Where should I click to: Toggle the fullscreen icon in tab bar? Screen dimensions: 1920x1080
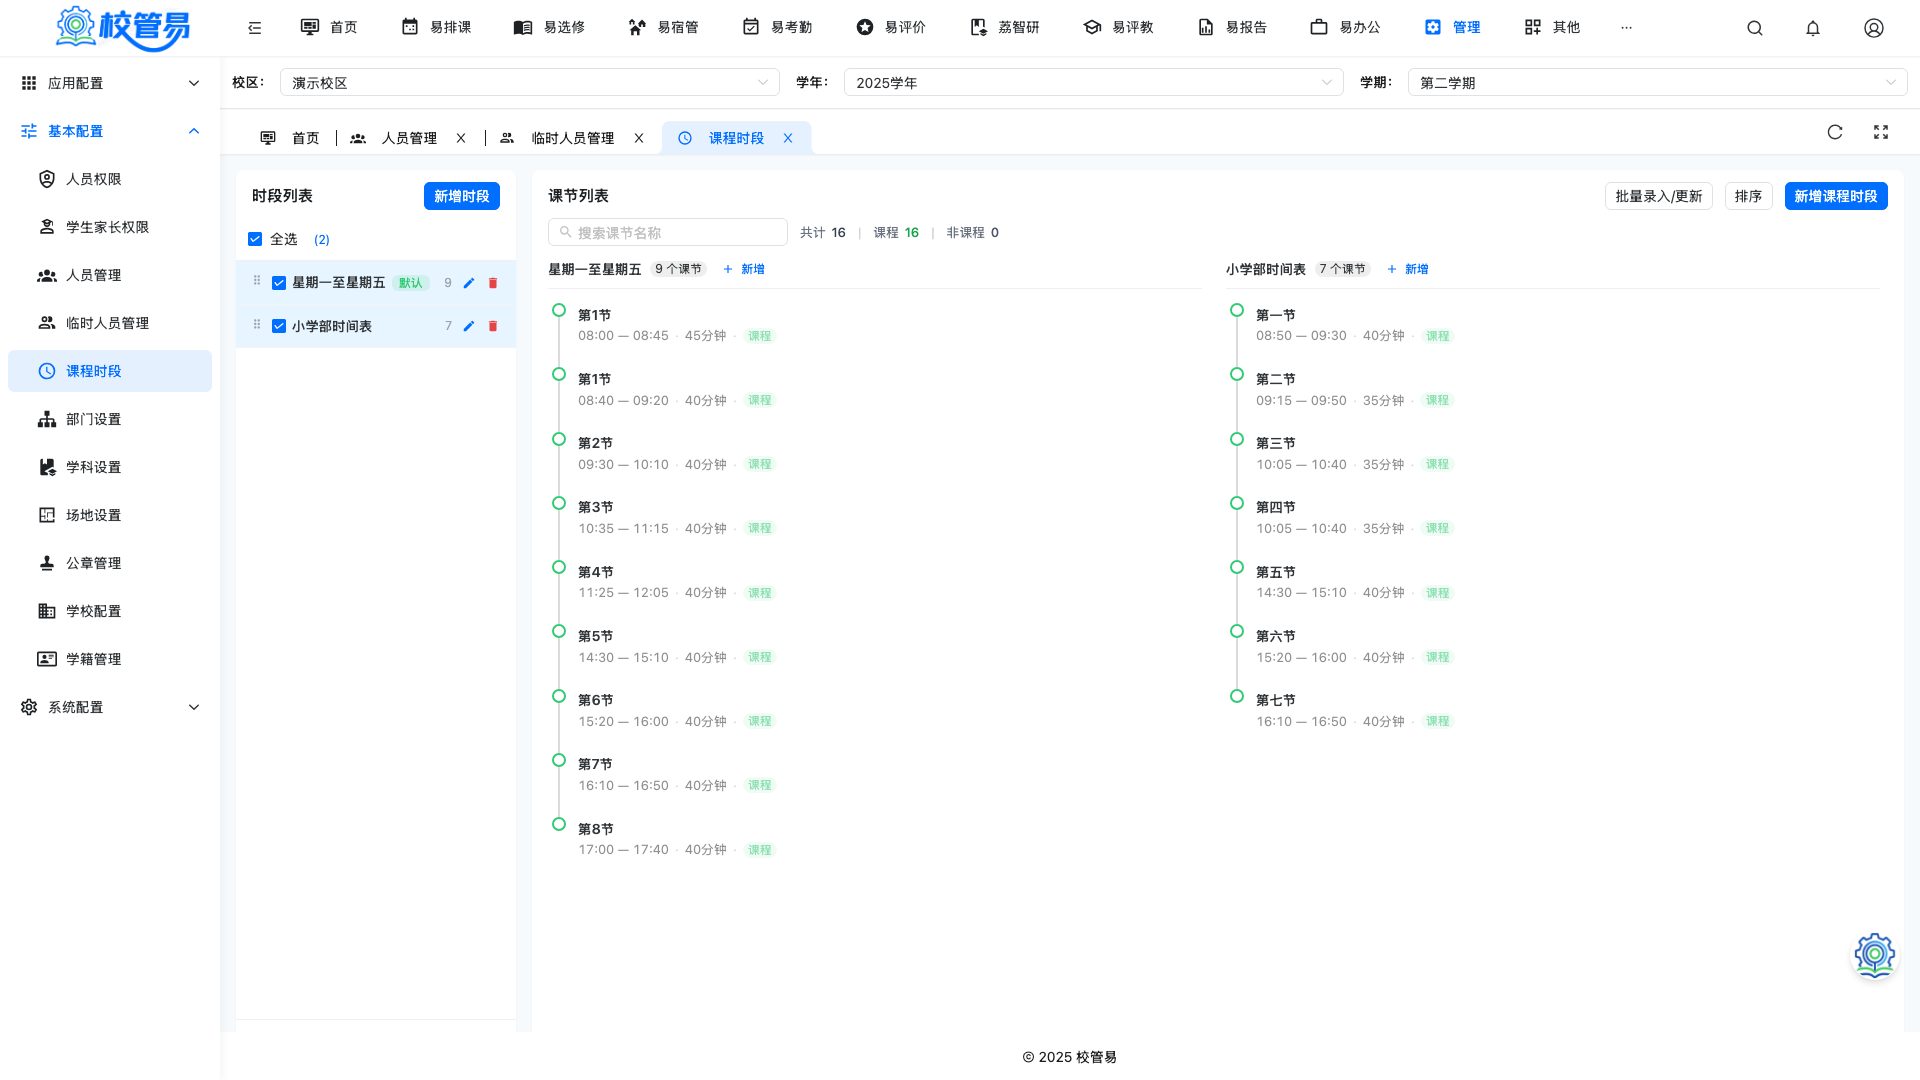point(1881,132)
